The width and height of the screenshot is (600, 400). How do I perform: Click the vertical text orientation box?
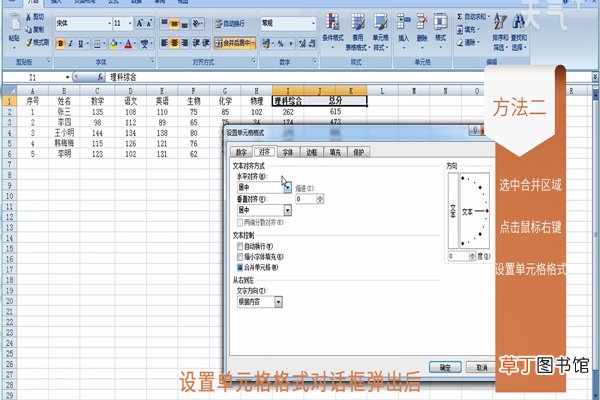tap(453, 211)
